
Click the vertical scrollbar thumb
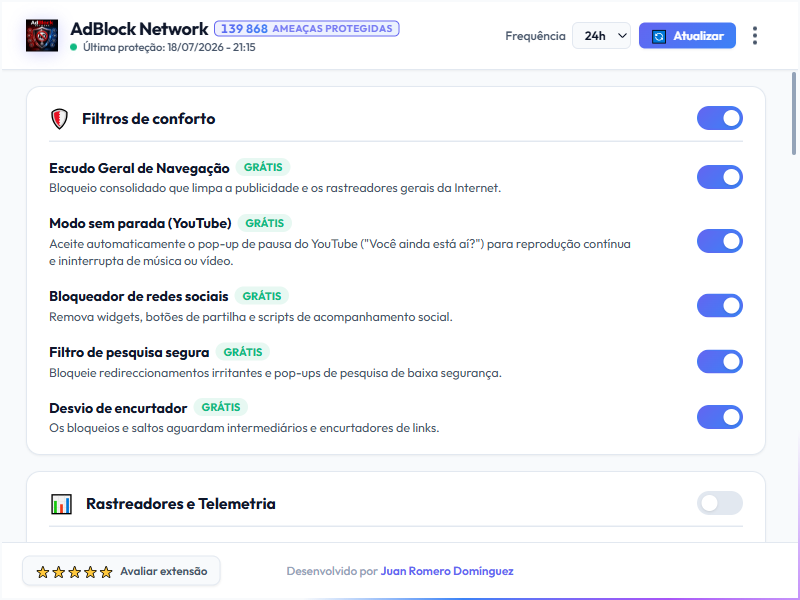click(x=794, y=113)
